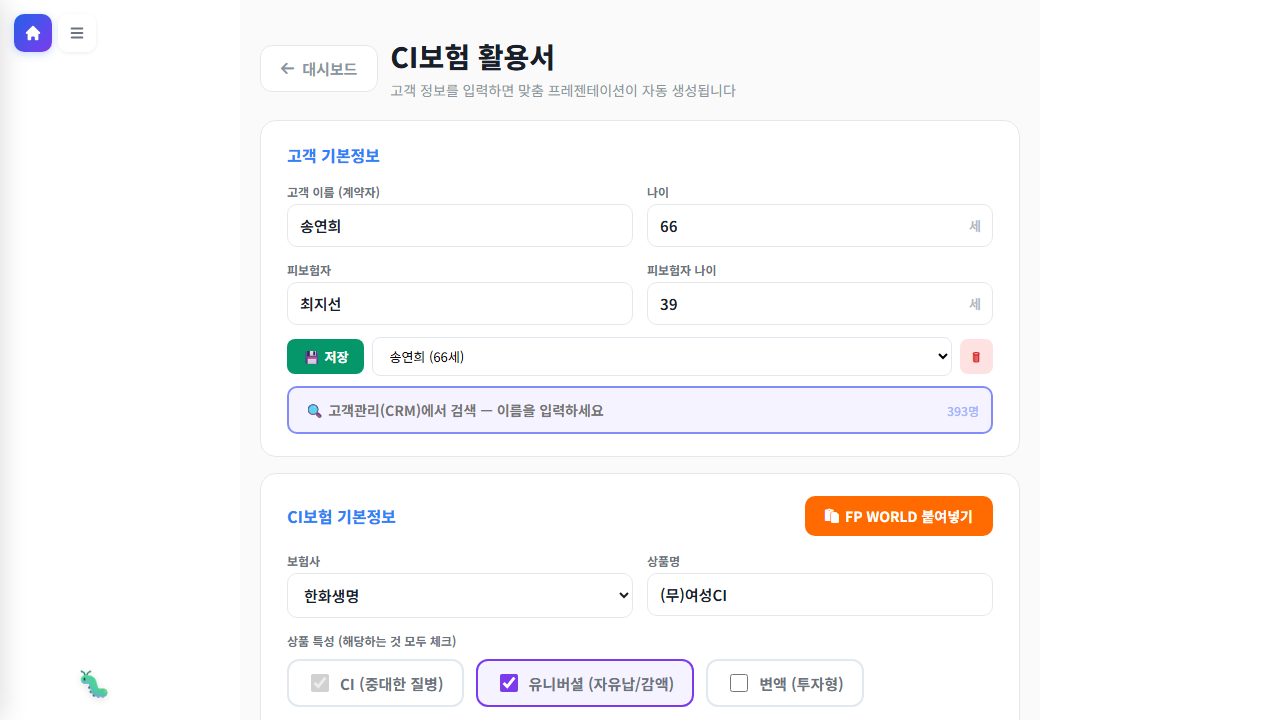
Task: Click the red trash delete icon
Action: [976, 356]
